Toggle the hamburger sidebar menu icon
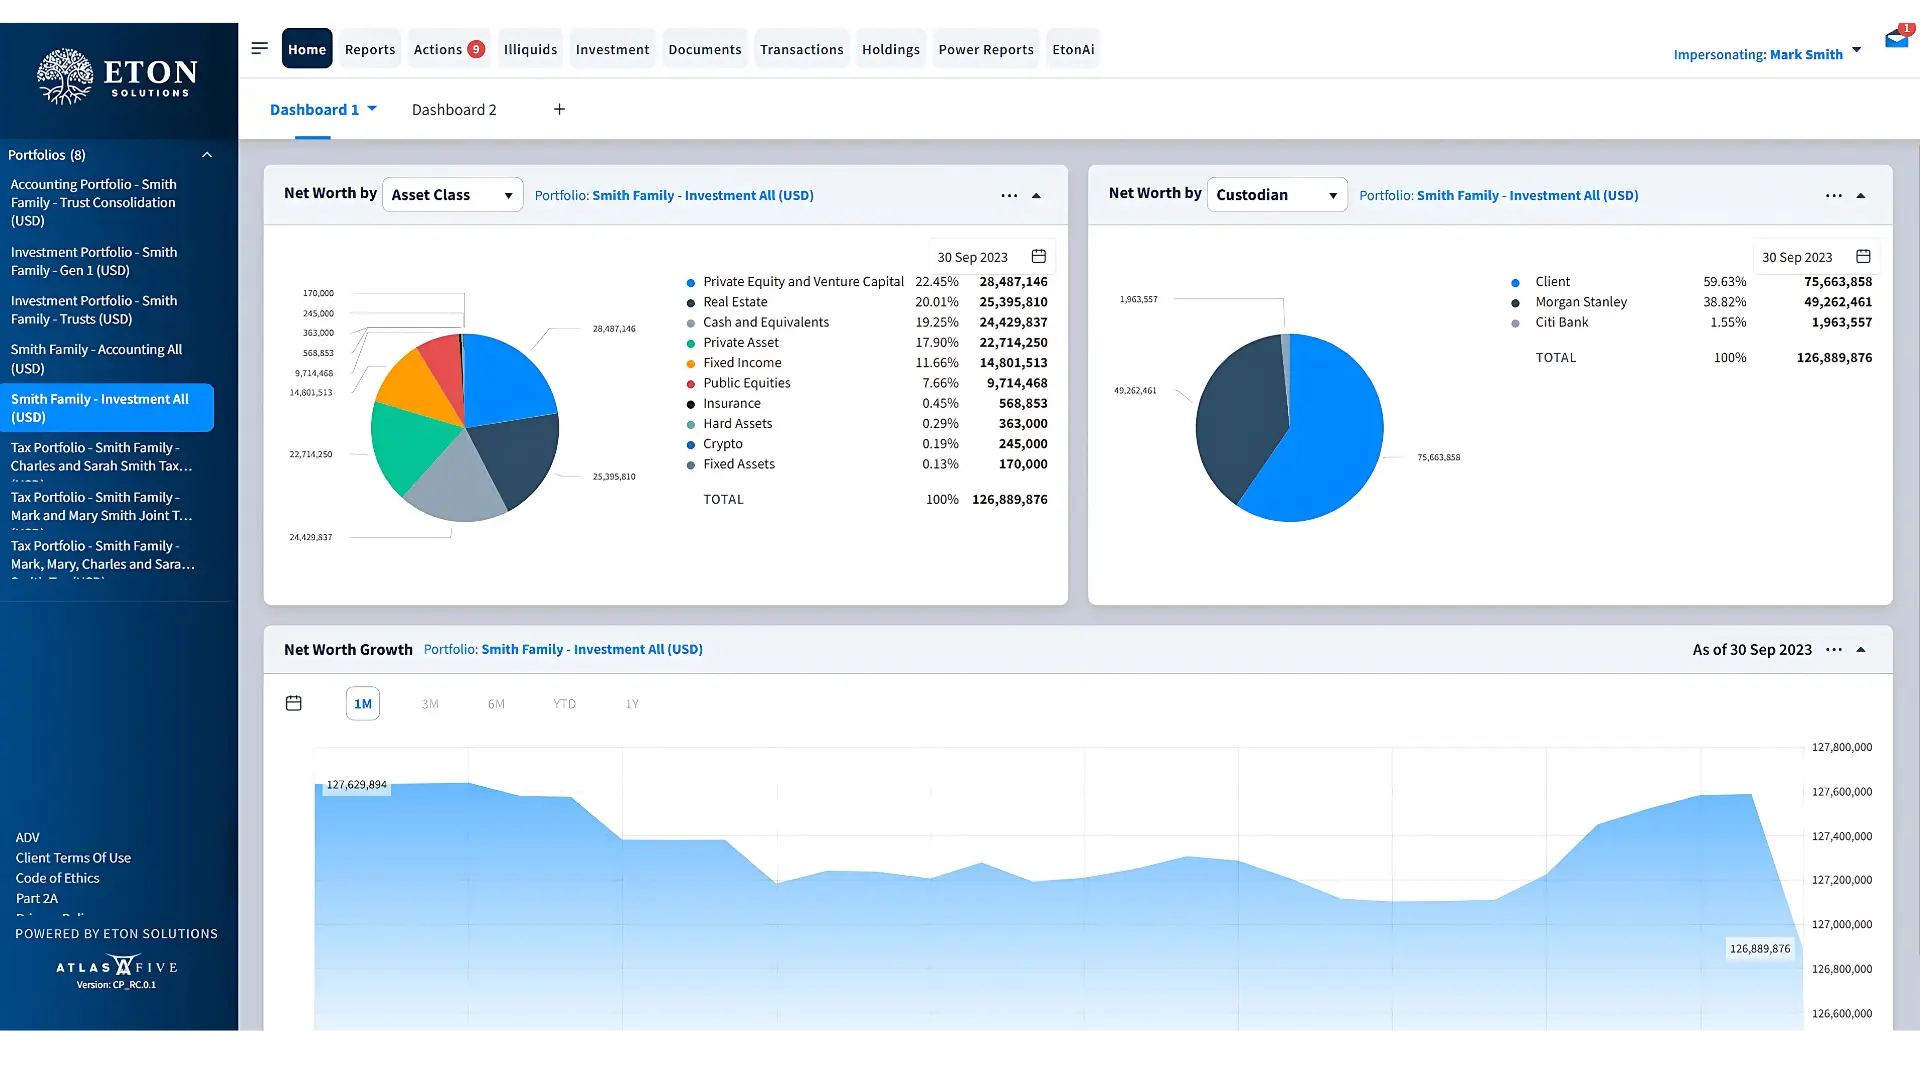The height and width of the screenshot is (1080, 1920). (x=260, y=48)
